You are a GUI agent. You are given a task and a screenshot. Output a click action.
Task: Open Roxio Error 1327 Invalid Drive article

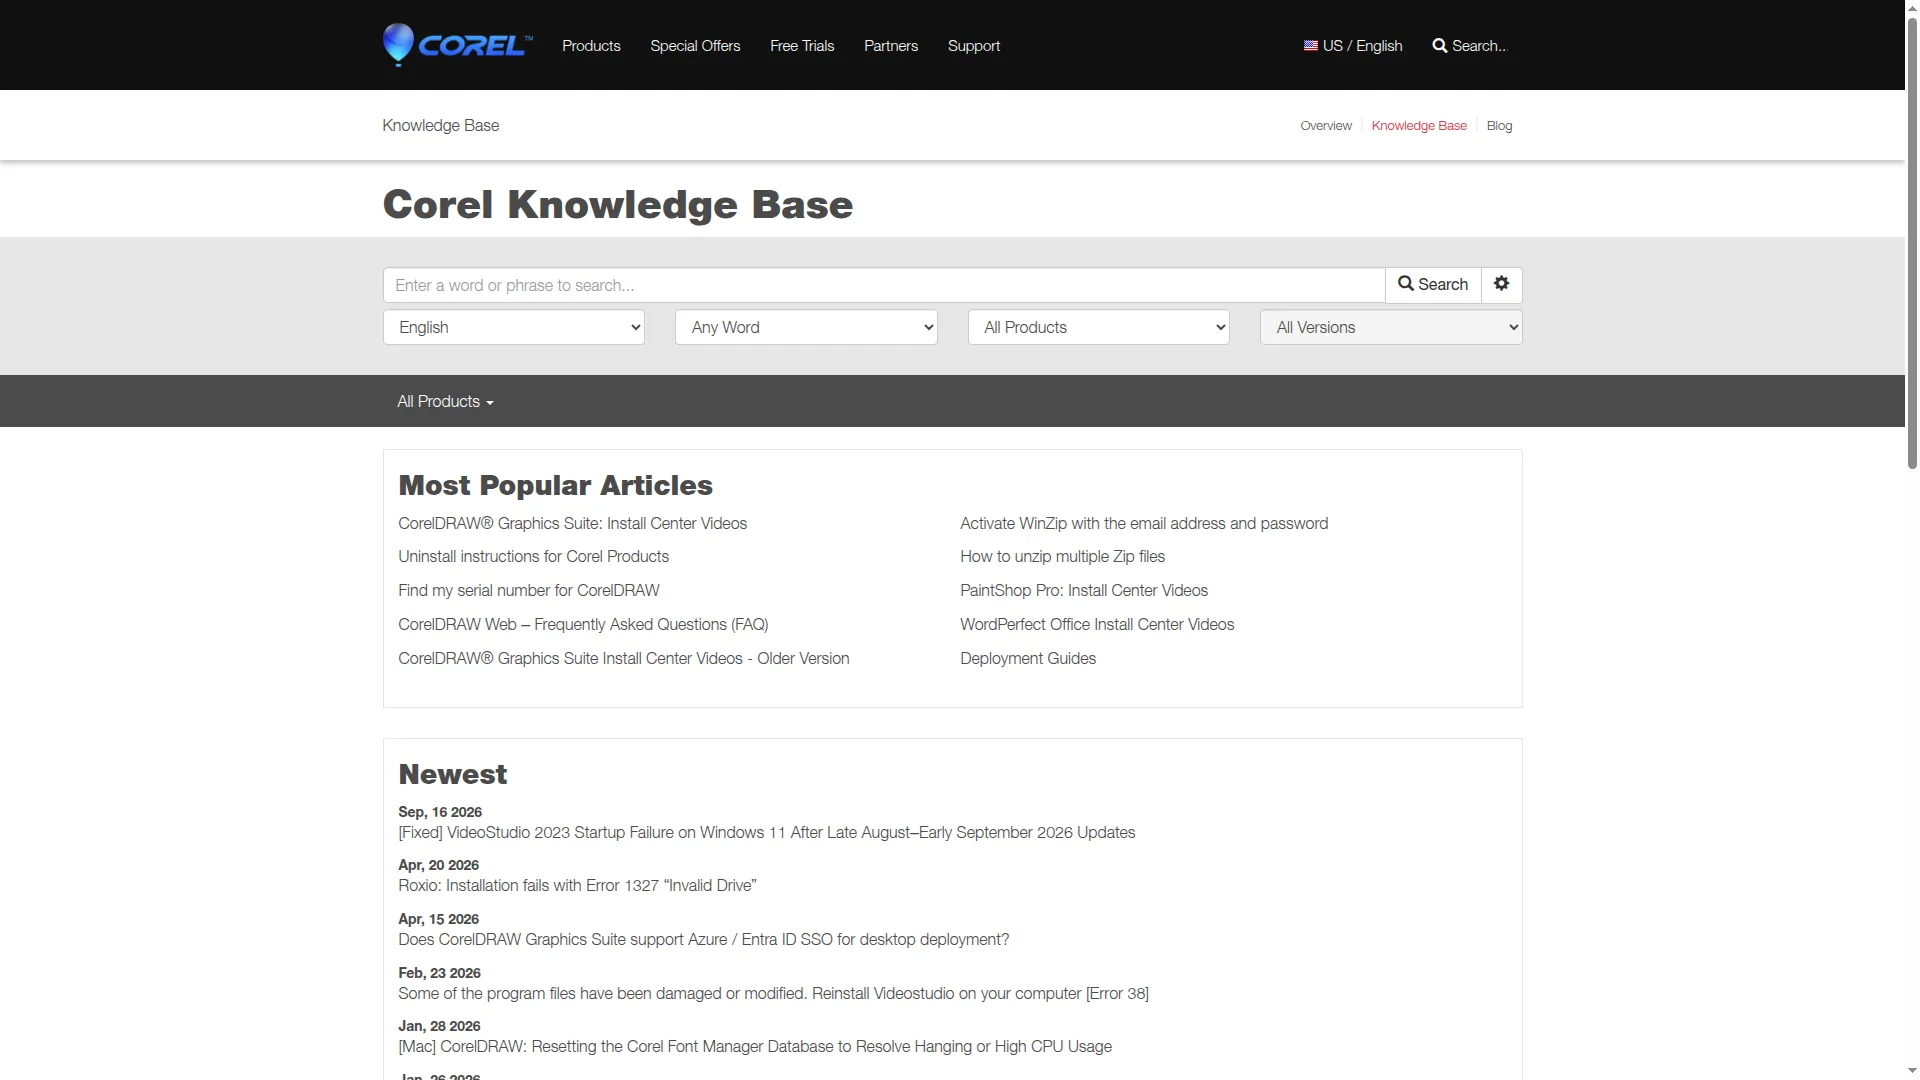(577, 885)
